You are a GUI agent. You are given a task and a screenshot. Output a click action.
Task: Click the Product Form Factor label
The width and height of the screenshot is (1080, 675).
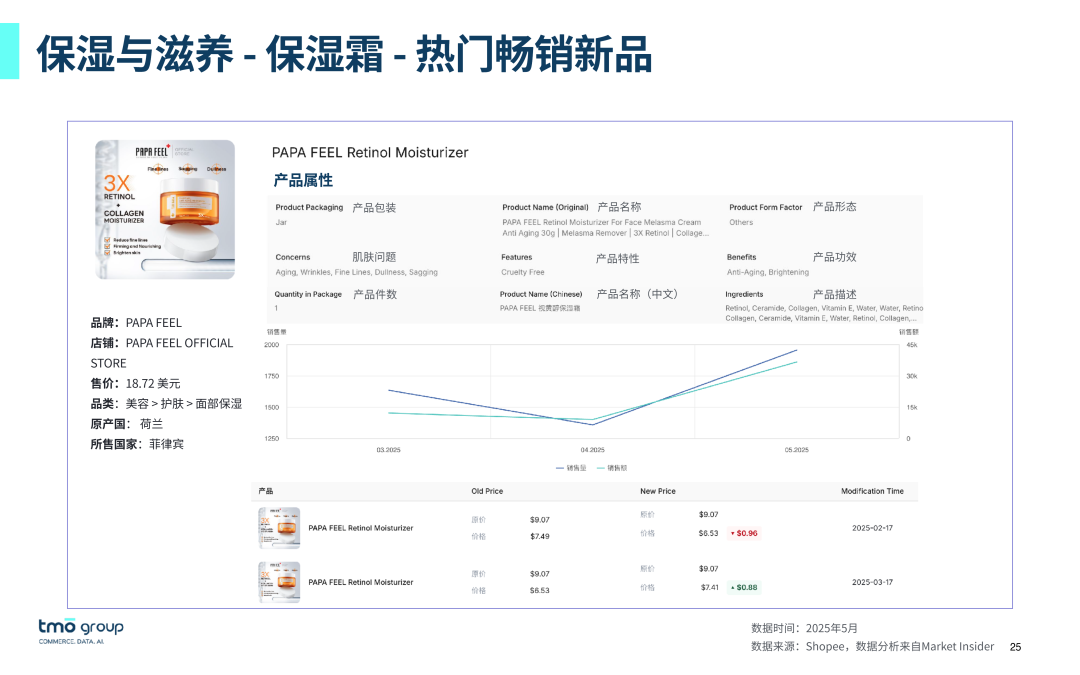766,207
